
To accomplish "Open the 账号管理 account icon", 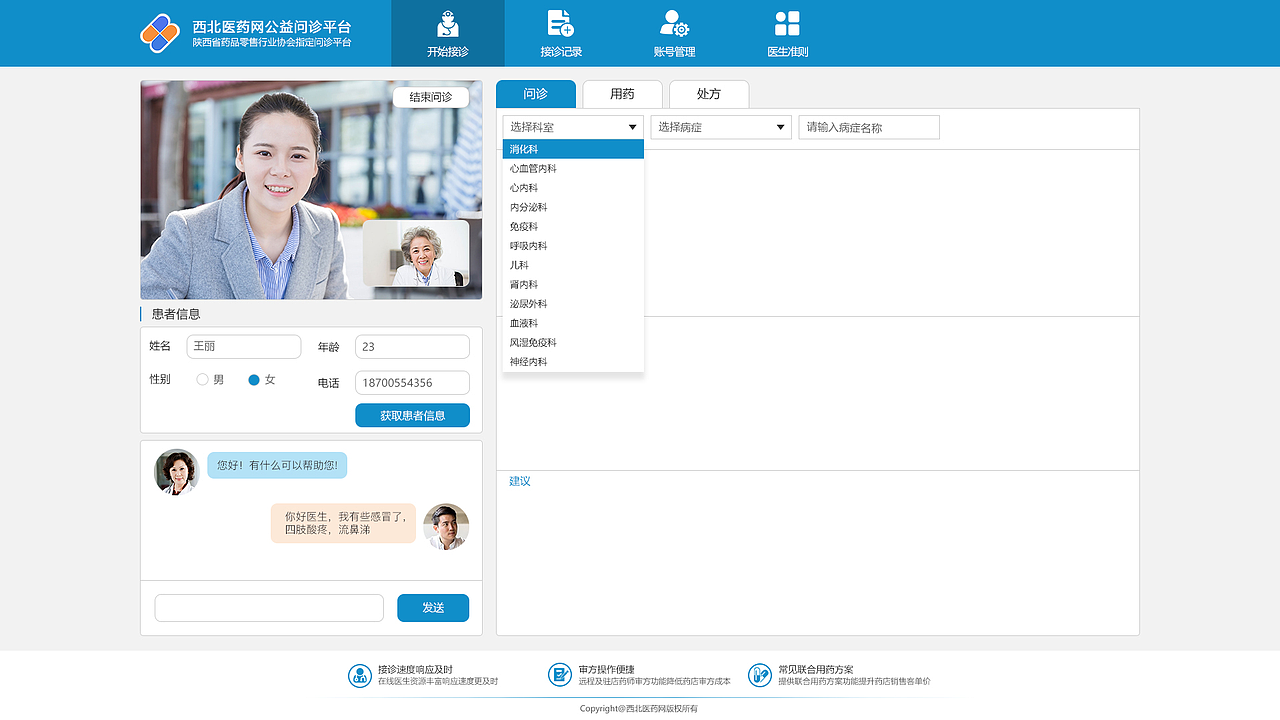I will tap(674, 24).
